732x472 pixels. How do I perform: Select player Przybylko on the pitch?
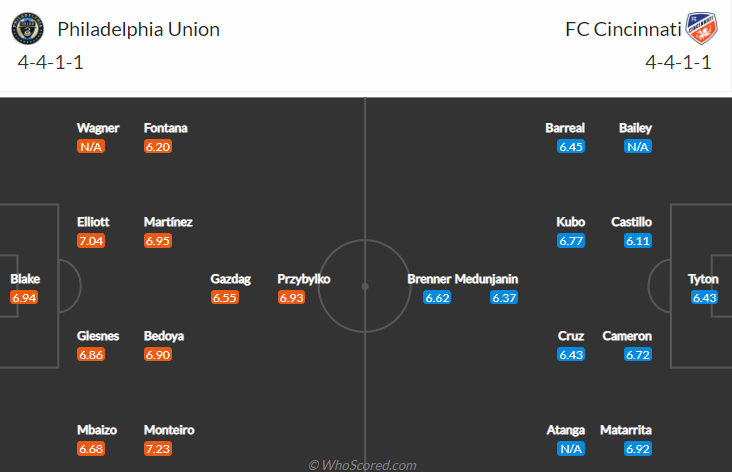coord(304,279)
